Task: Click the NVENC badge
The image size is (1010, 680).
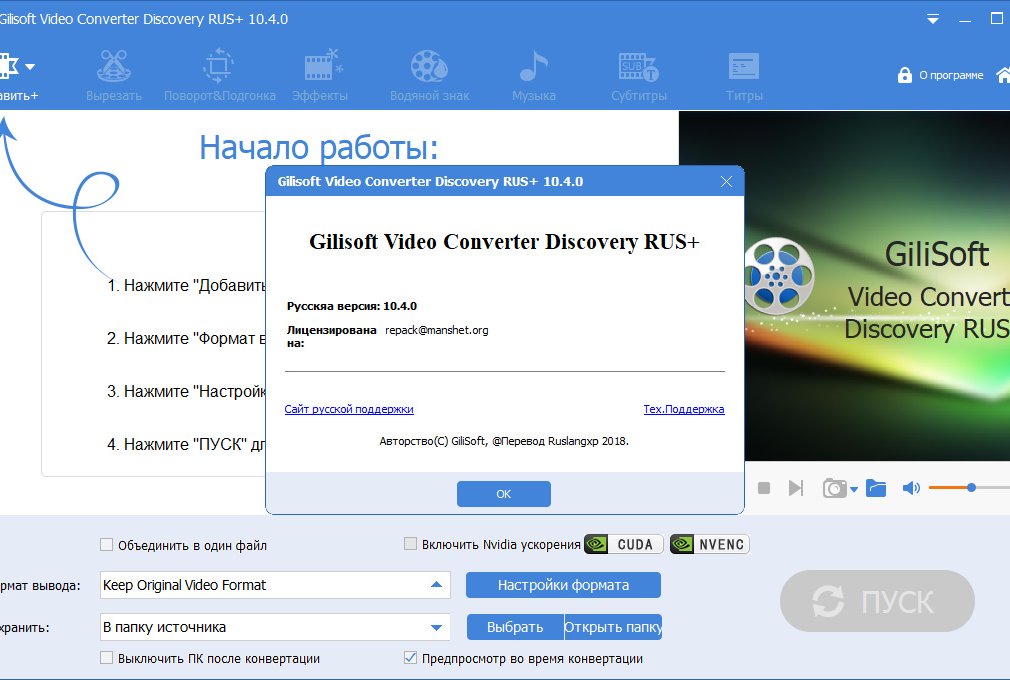Action: 709,544
